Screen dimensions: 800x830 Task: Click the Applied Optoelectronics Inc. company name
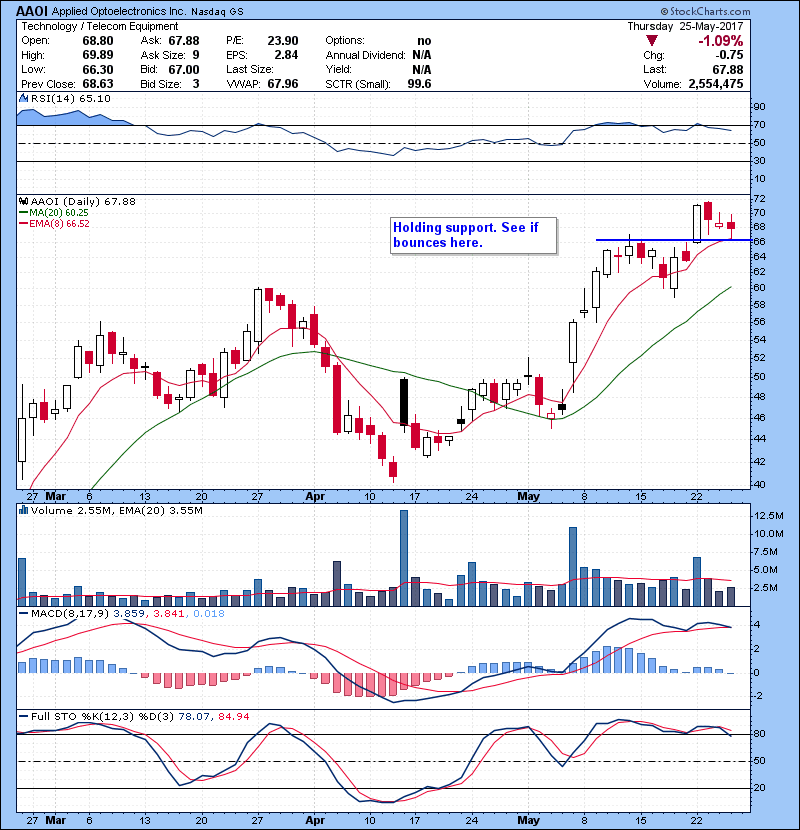[119, 11]
